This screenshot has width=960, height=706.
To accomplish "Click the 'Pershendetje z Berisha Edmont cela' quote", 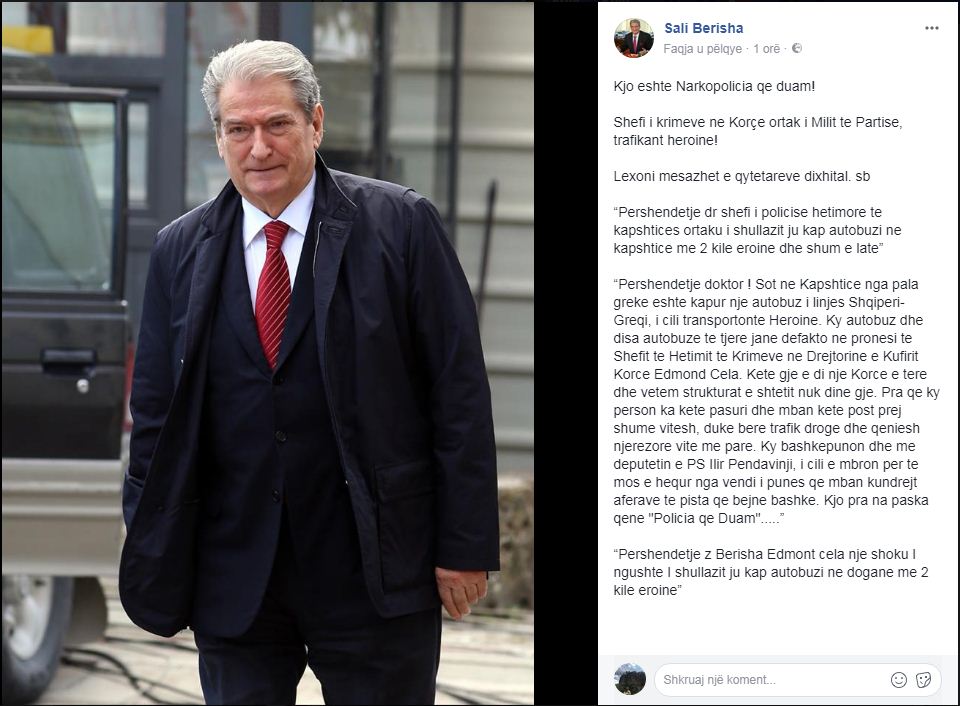I will coord(771,572).
